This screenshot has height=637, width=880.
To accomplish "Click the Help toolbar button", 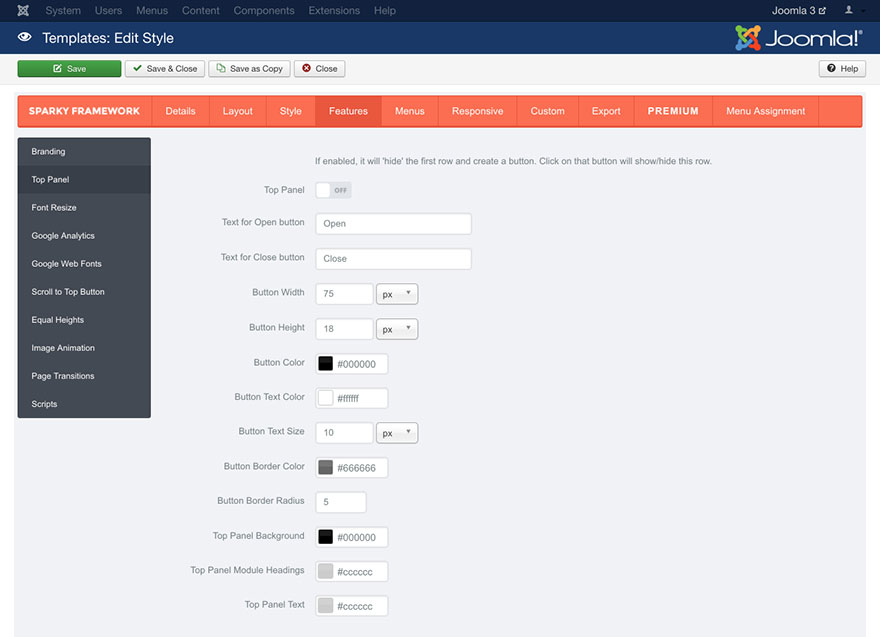I will pyautogui.click(x=842, y=68).
